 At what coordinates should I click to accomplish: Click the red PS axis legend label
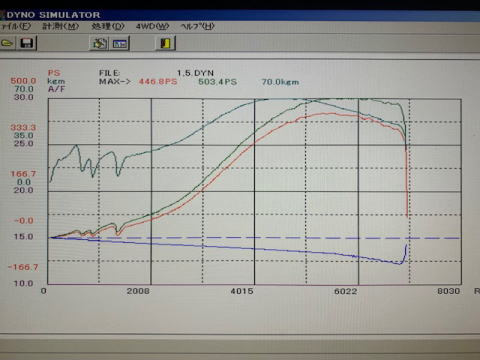pyautogui.click(x=54, y=73)
